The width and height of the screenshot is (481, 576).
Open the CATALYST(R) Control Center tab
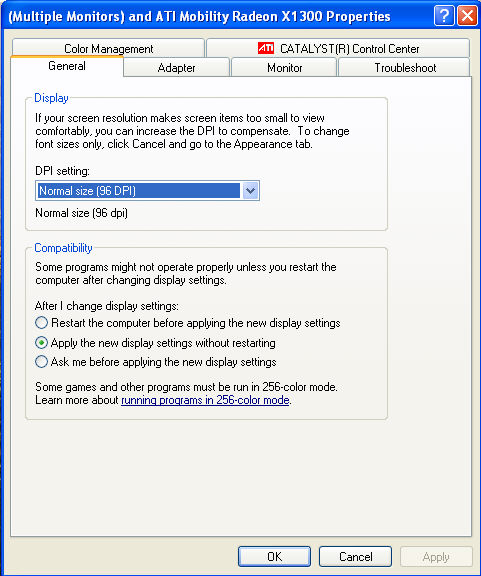point(338,48)
